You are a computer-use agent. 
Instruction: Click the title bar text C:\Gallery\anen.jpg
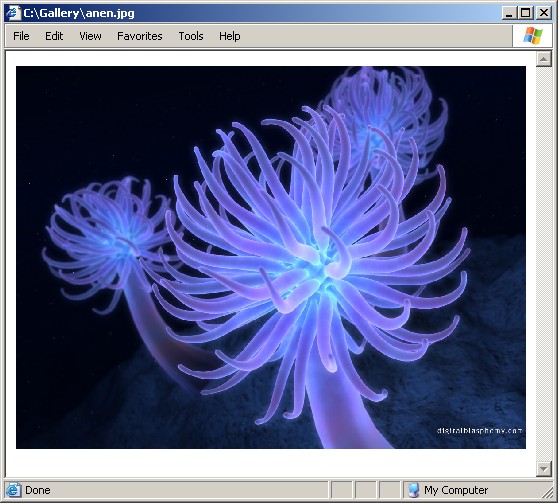79,13
